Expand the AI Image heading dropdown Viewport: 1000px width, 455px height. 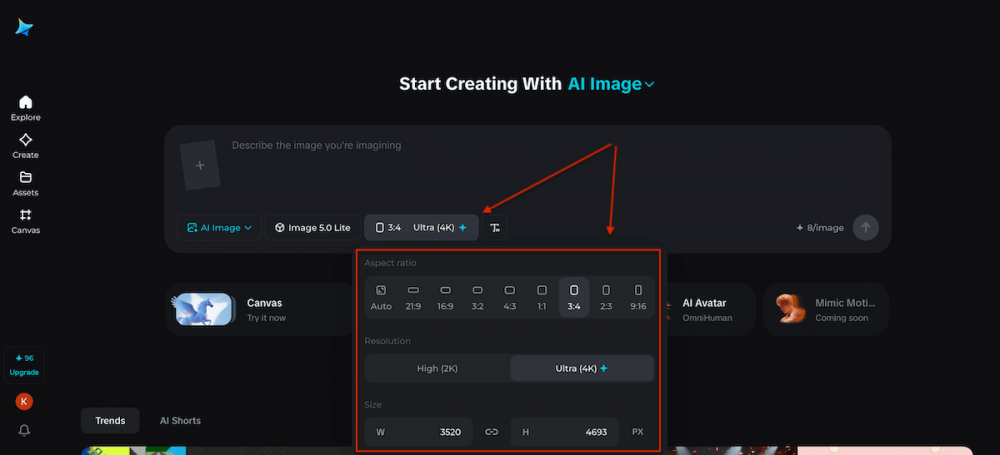click(610, 84)
